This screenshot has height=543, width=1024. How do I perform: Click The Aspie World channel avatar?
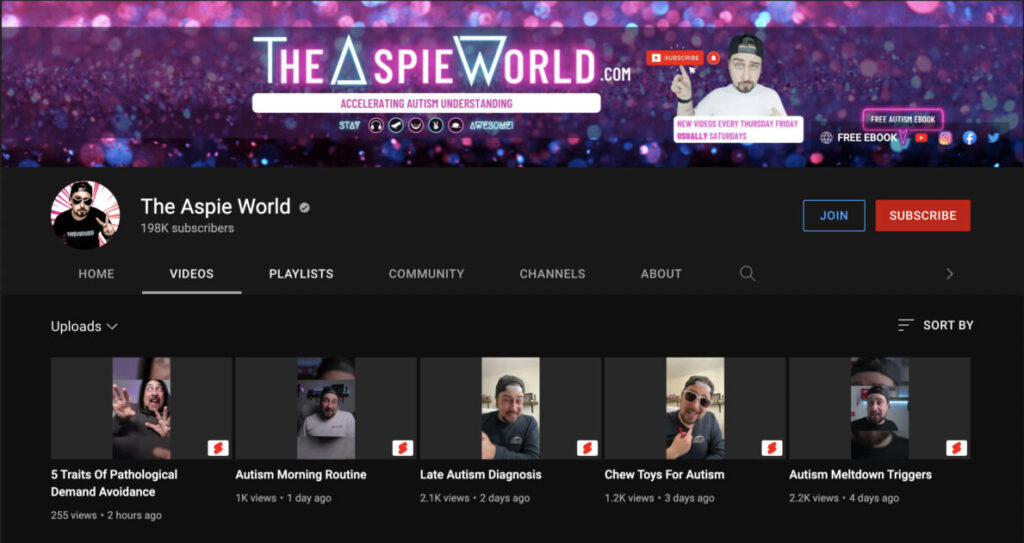click(86, 215)
